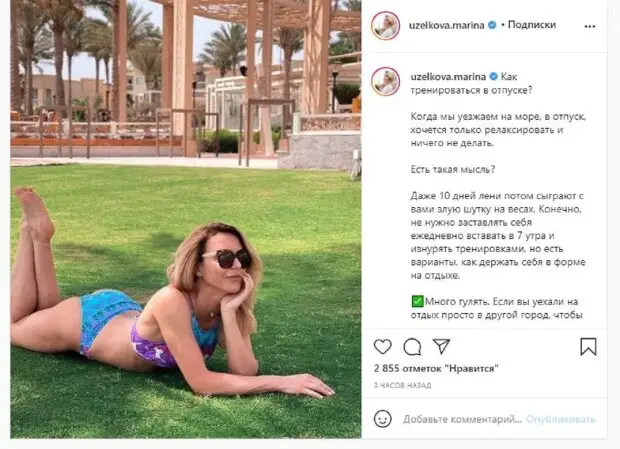
Task: Click the post photo of woman on grass
Action: tap(185, 219)
